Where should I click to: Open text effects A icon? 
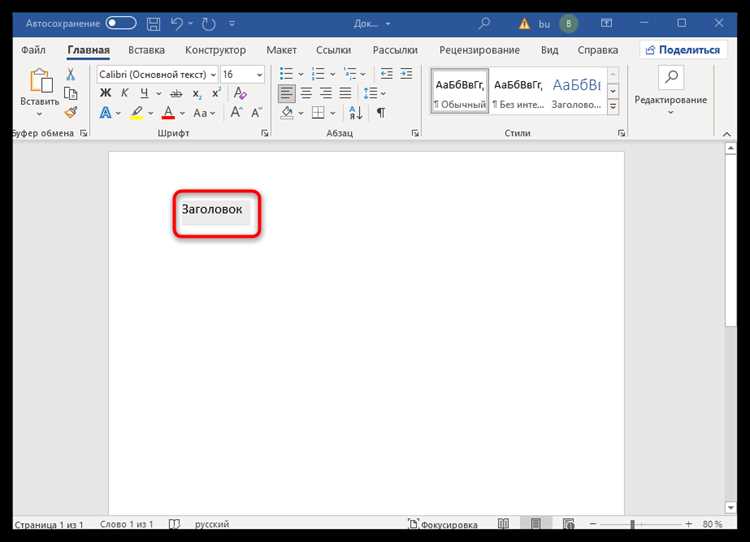tap(105, 113)
